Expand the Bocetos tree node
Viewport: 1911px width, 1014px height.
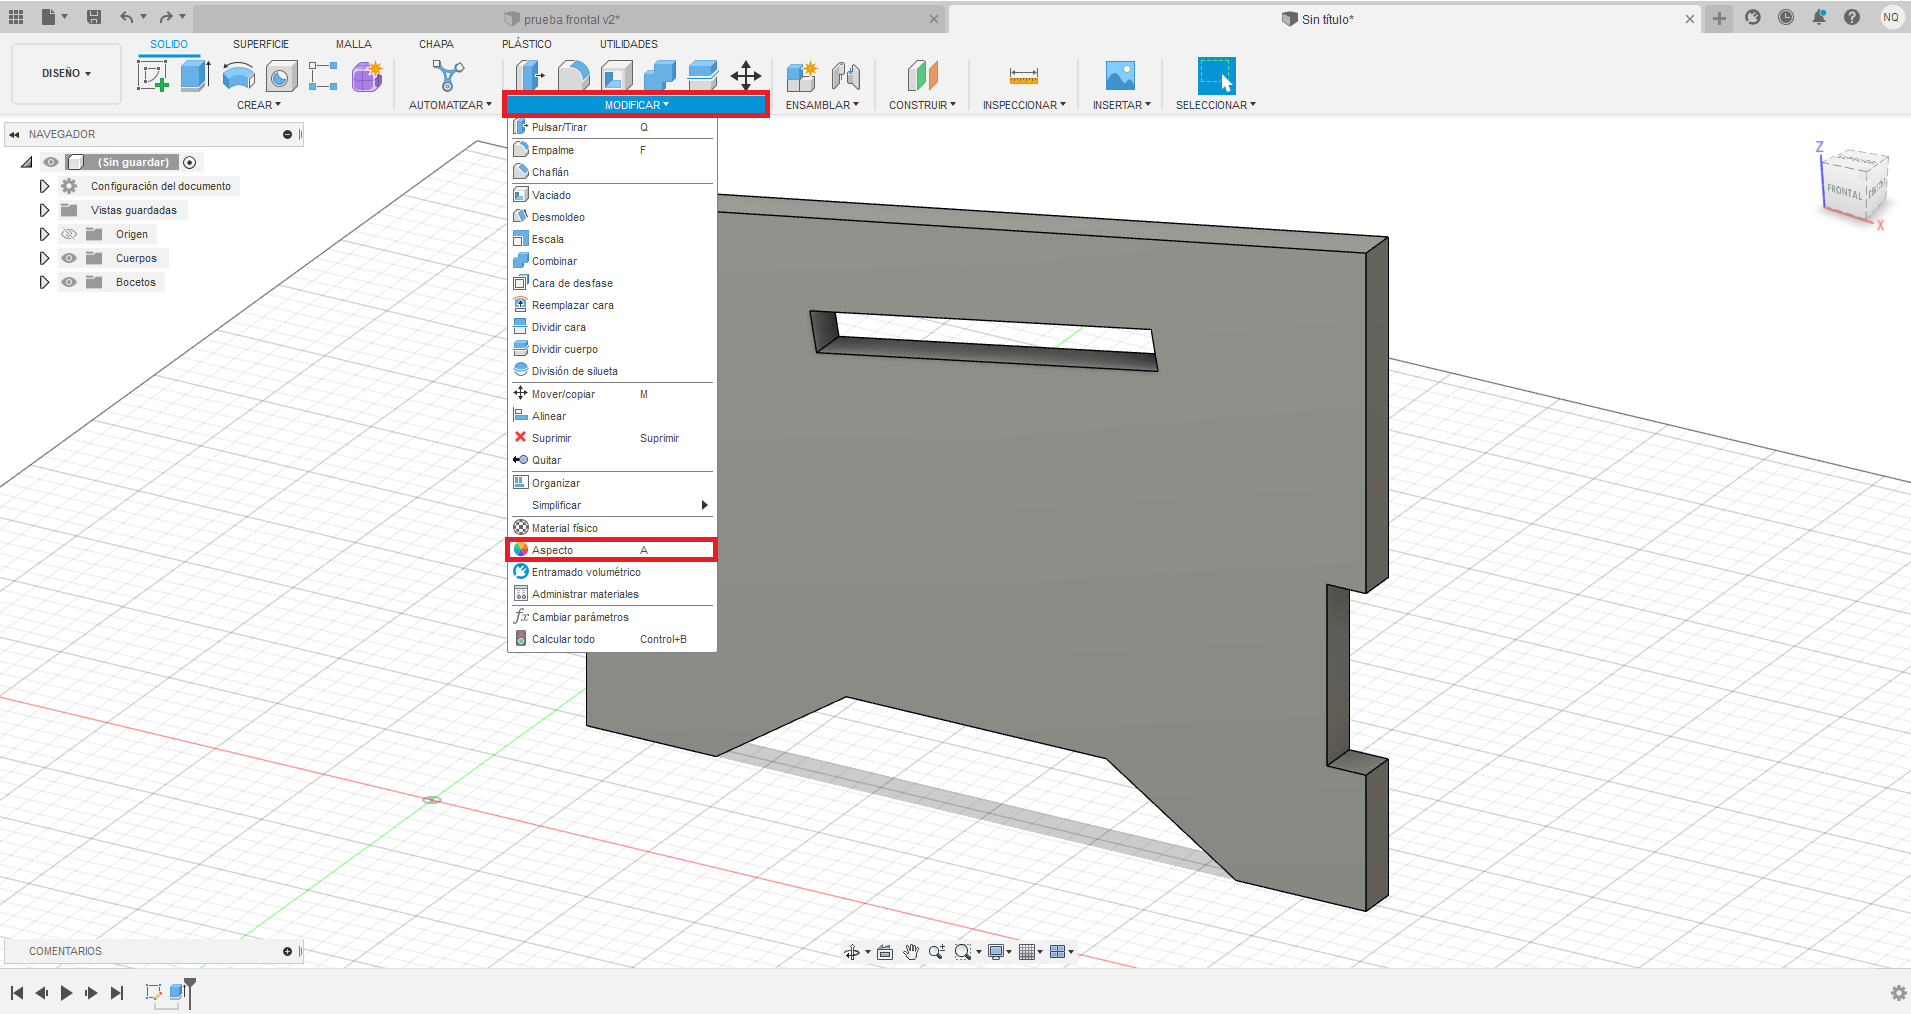(44, 282)
